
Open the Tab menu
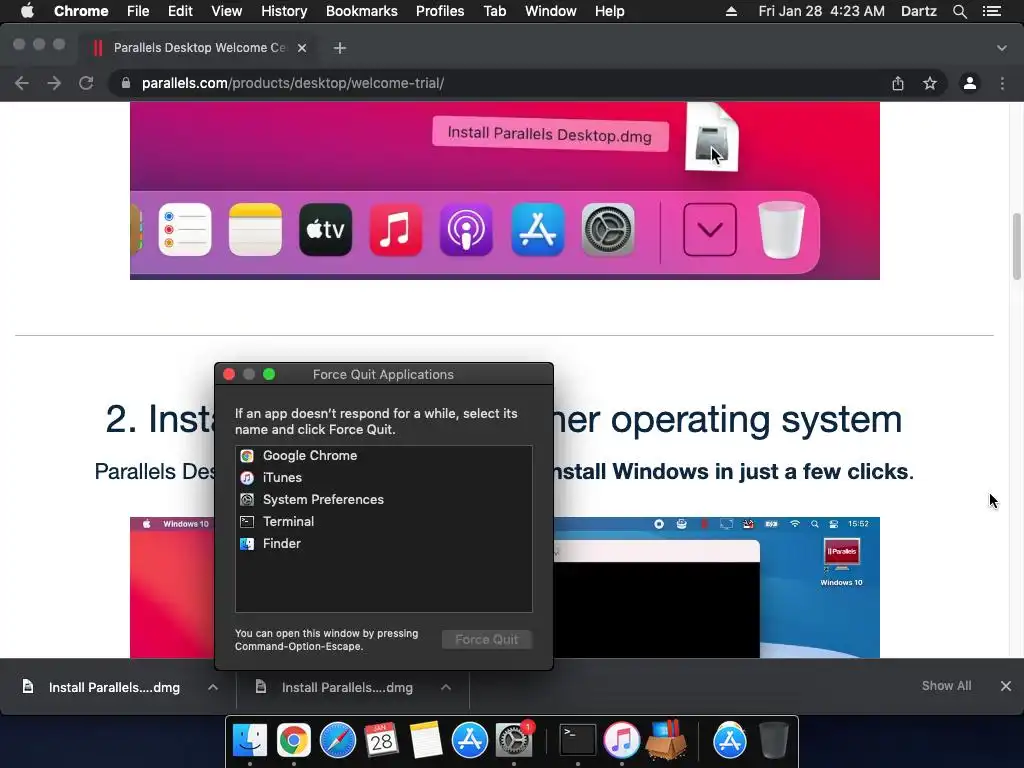tap(494, 11)
